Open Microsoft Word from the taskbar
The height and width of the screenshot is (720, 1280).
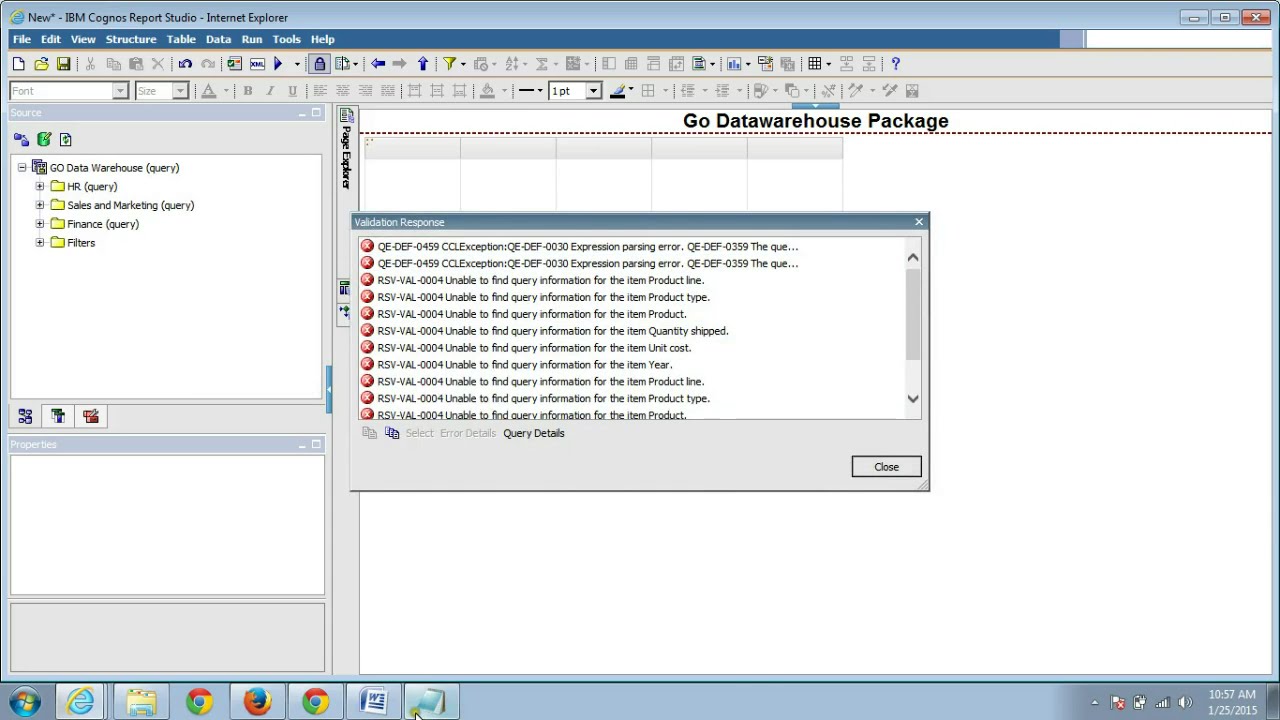tap(373, 701)
